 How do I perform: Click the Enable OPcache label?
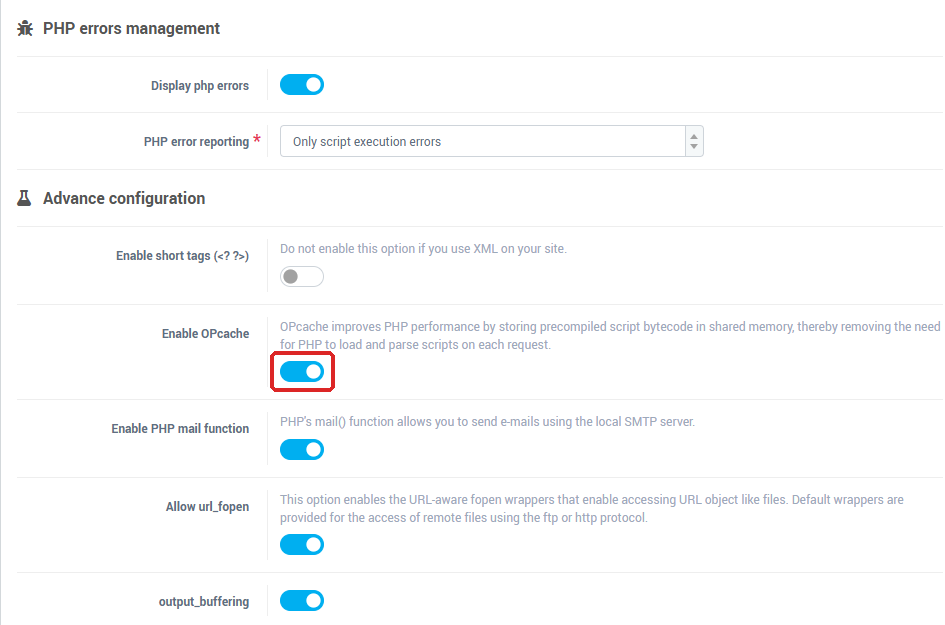coord(205,333)
